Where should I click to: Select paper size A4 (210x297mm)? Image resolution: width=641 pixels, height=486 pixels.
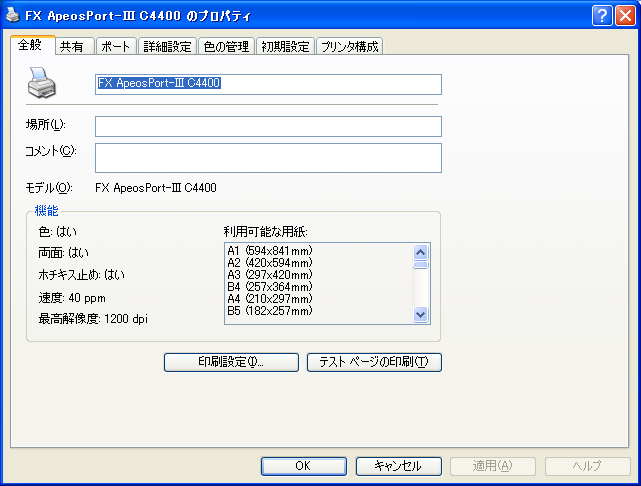[x=270, y=299]
